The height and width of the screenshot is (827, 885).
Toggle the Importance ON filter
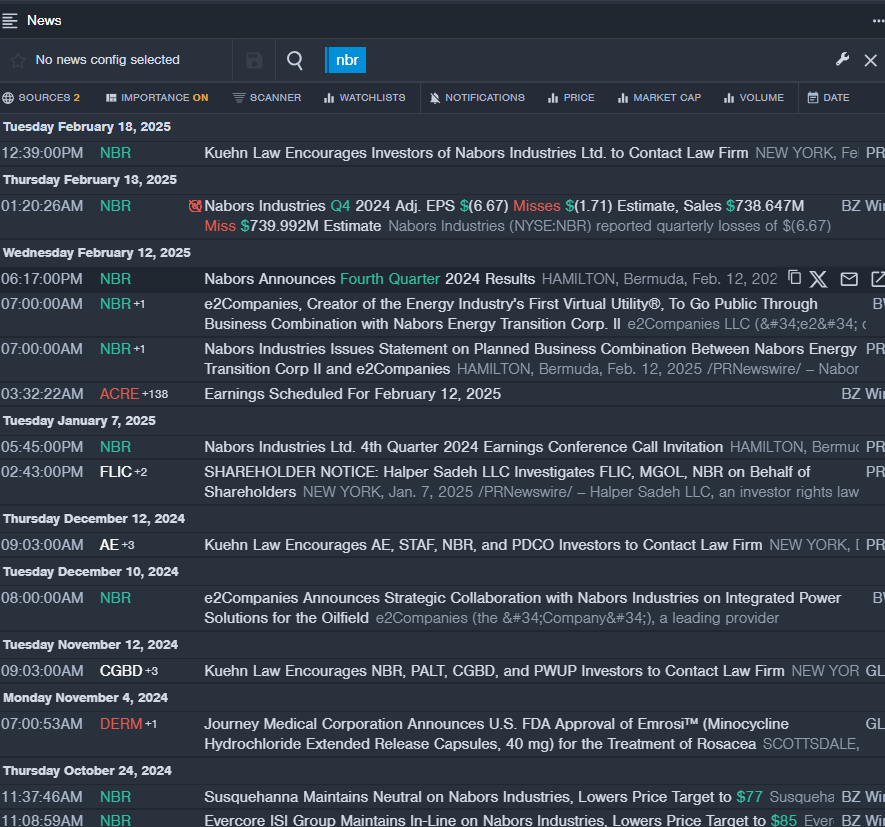[157, 98]
